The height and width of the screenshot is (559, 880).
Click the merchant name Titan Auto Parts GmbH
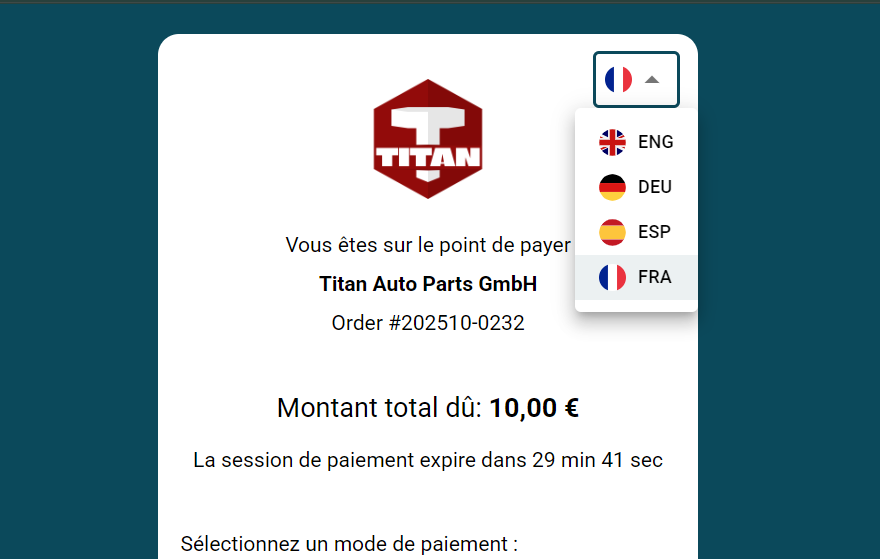pos(428,284)
